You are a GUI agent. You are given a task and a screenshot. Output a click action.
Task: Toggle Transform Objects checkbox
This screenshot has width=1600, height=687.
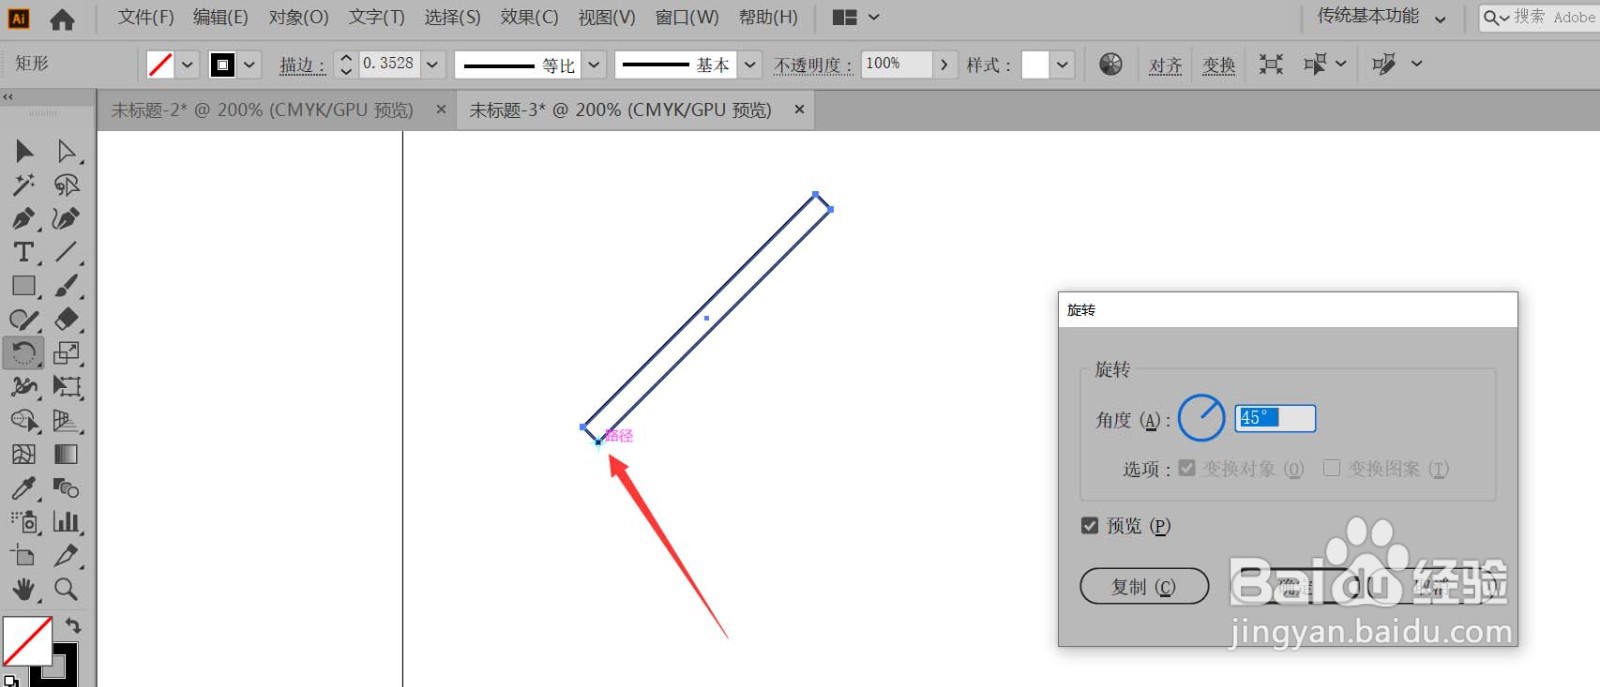1187,468
